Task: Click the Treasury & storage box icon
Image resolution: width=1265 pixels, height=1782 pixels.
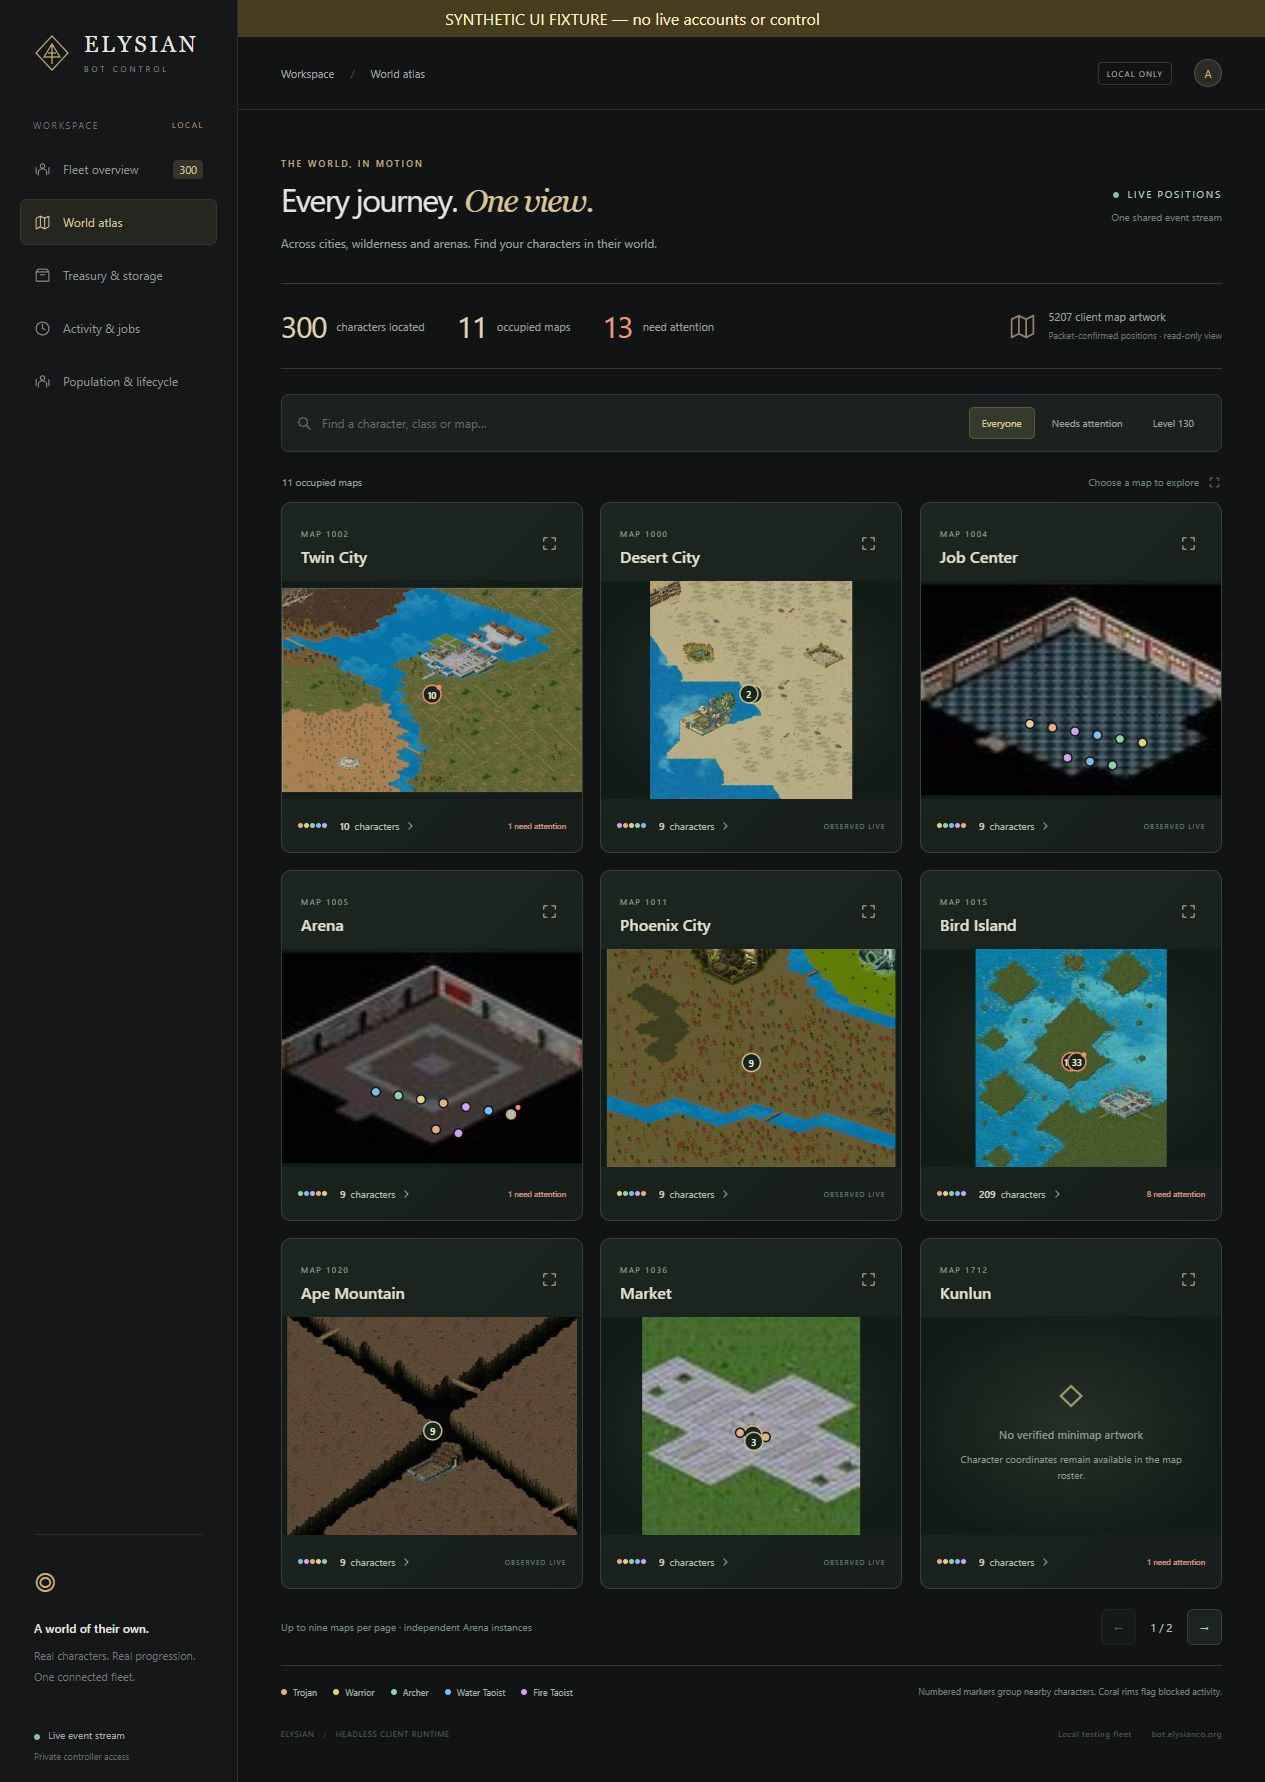Action: coord(42,275)
